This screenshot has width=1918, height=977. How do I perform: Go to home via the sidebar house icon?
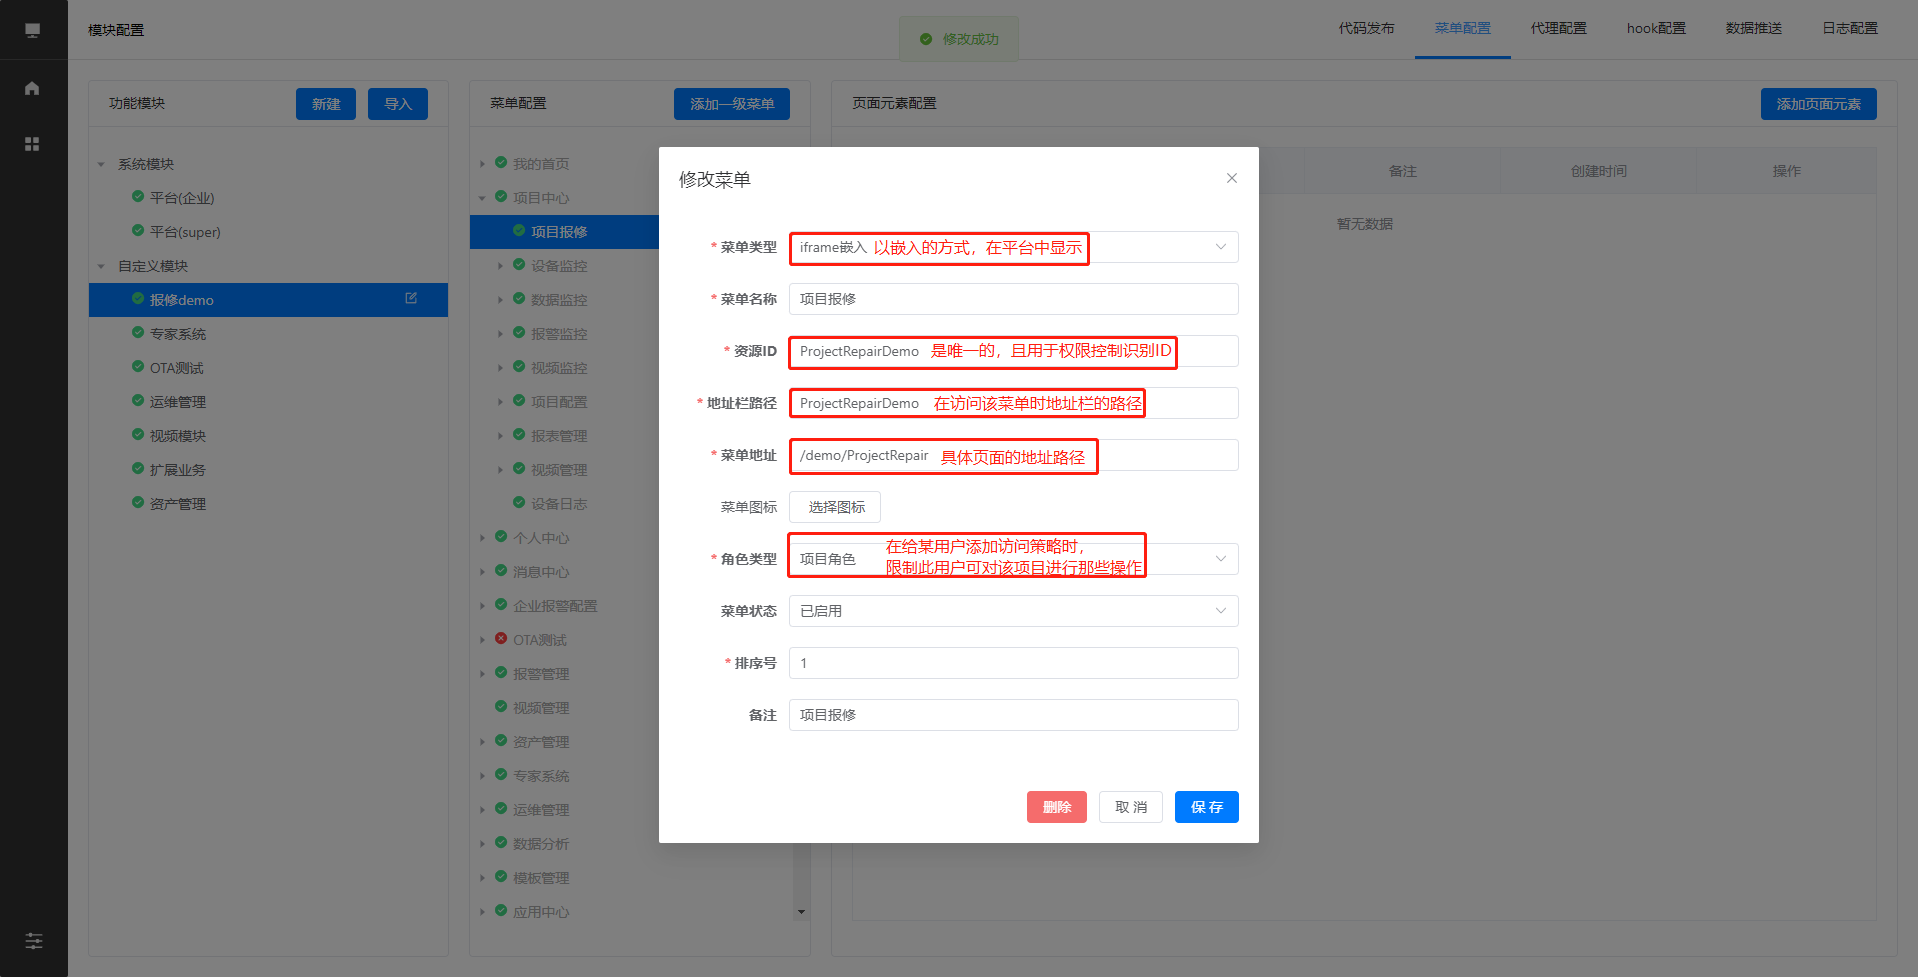tap(32, 88)
